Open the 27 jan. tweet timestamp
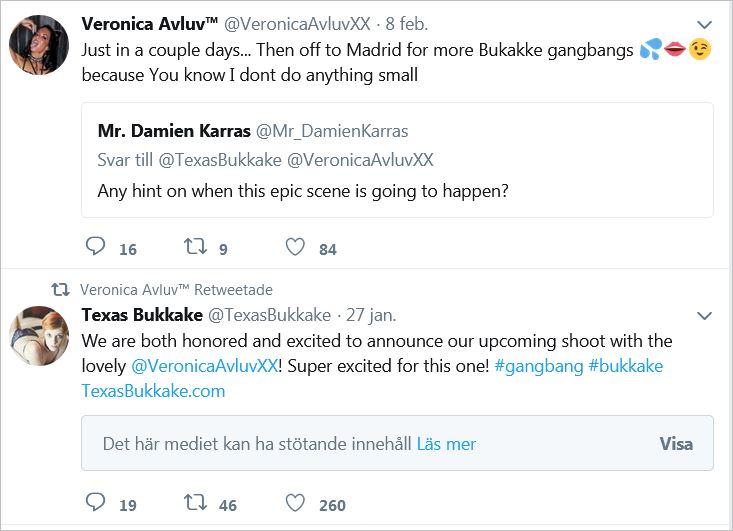The width and height of the screenshot is (733, 531). click(x=368, y=315)
